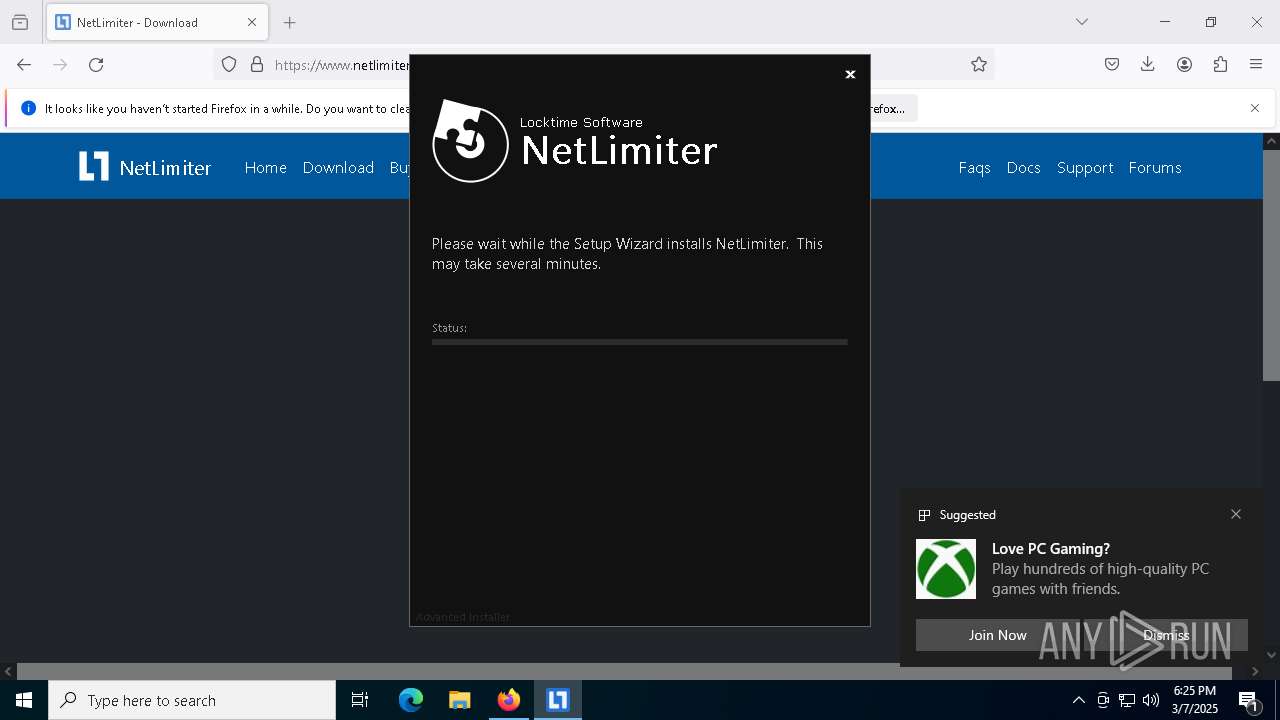Open the Faqs link
The image size is (1280, 720).
coord(974,168)
